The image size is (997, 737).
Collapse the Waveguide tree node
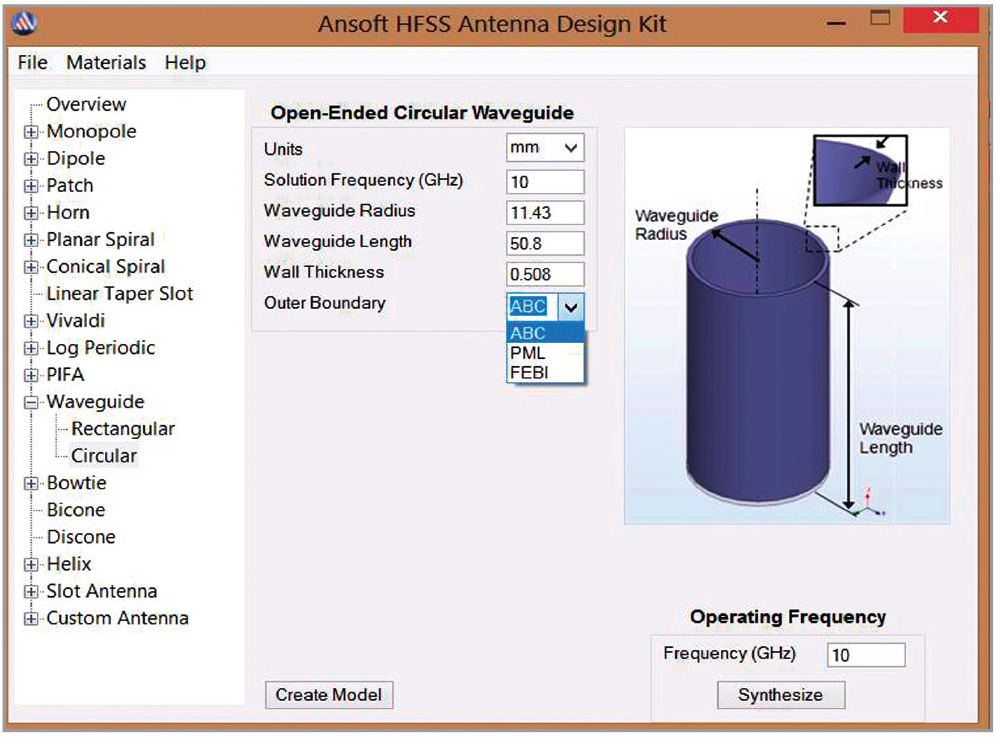point(31,402)
